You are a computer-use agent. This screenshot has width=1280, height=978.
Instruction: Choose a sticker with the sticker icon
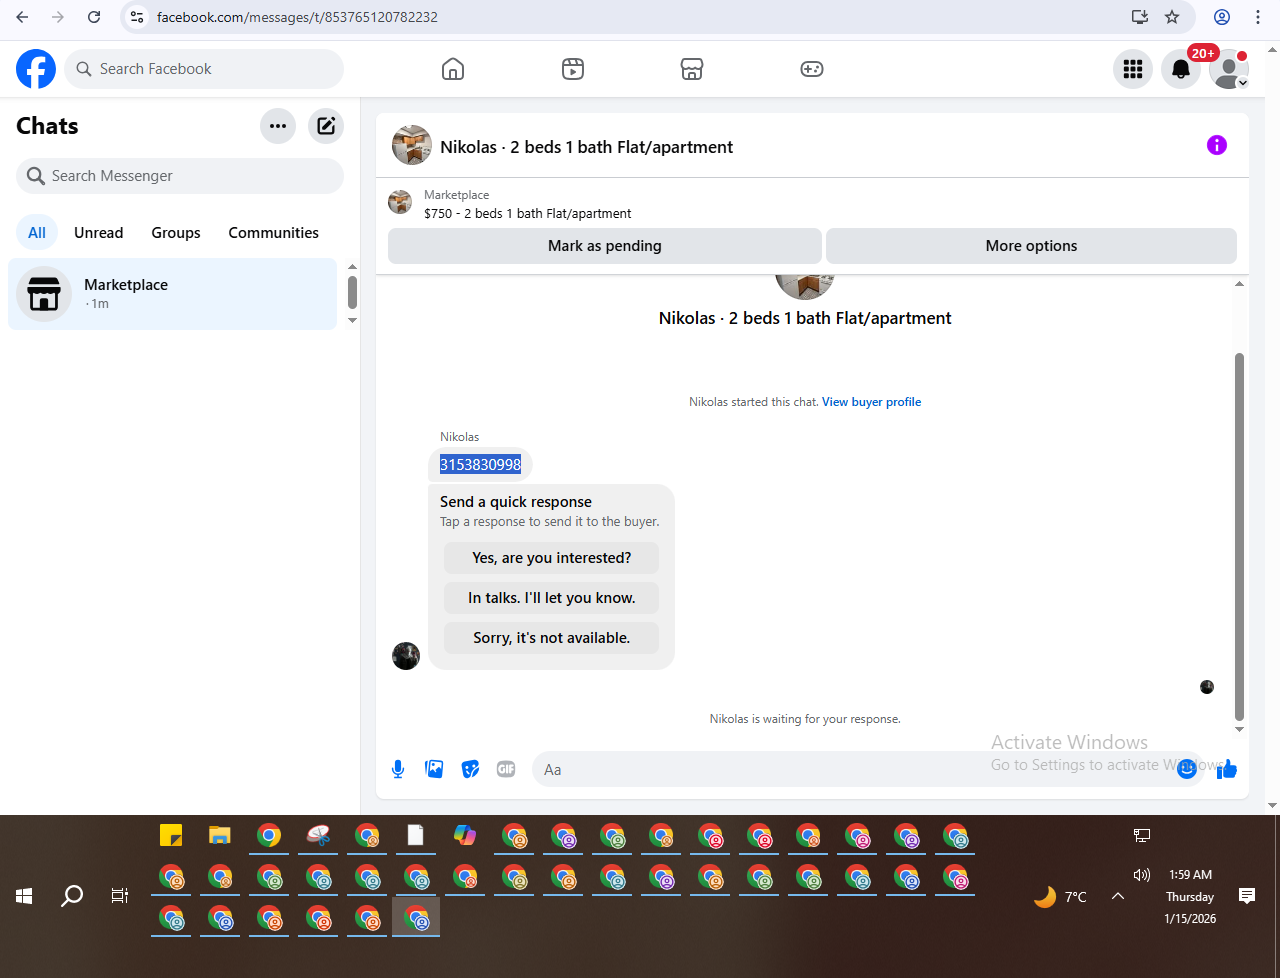point(470,769)
